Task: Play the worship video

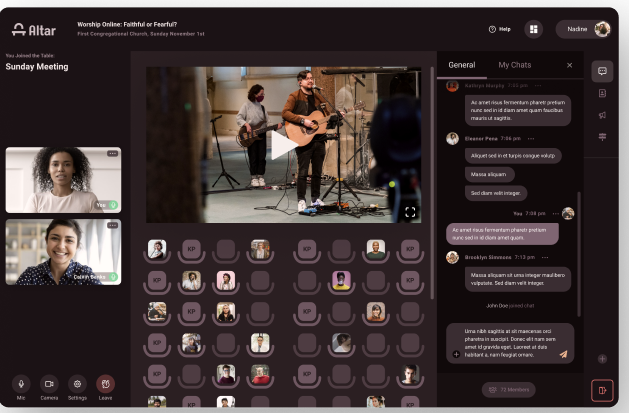Action: 283,145
